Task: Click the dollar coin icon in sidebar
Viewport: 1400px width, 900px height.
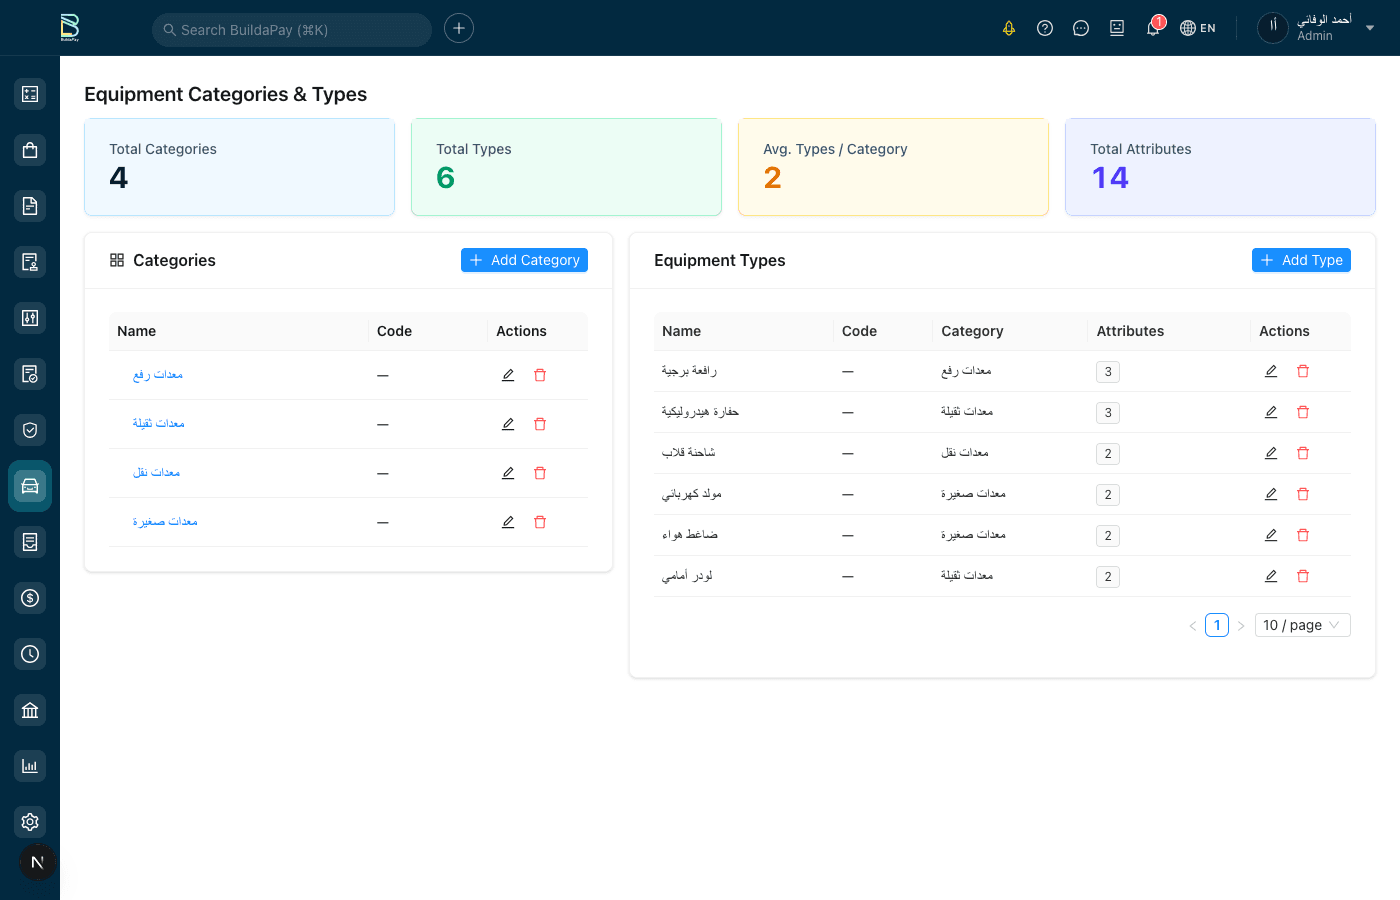Action: (x=30, y=598)
